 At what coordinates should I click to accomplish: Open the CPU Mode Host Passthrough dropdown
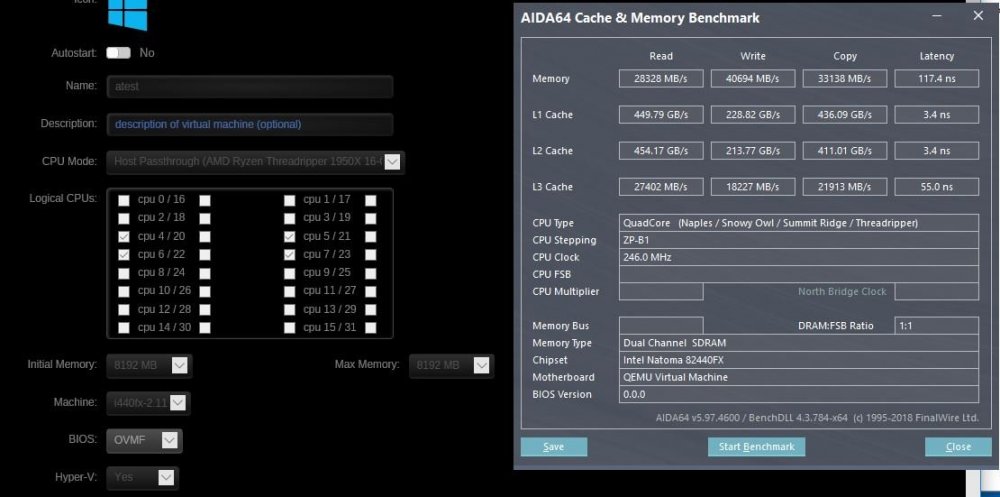256,161
